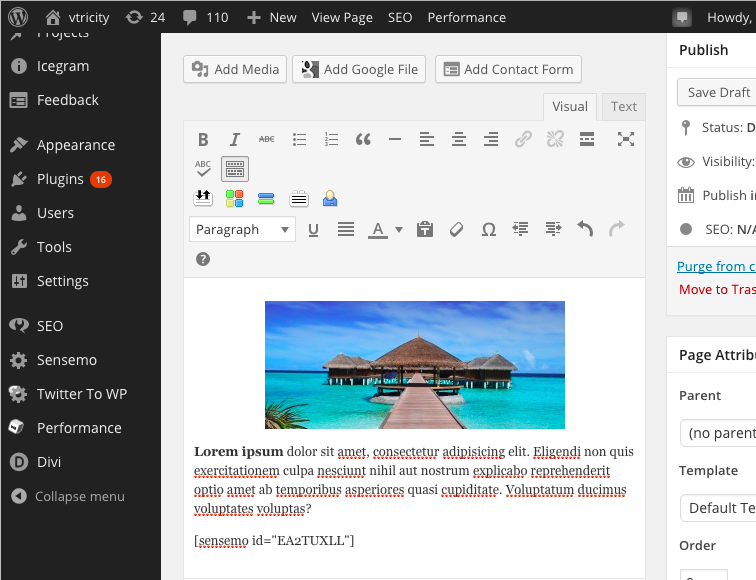Insert horizontal line
This screenshot has height=580, width=756.
pyautogui.click(x=395, y=140)
